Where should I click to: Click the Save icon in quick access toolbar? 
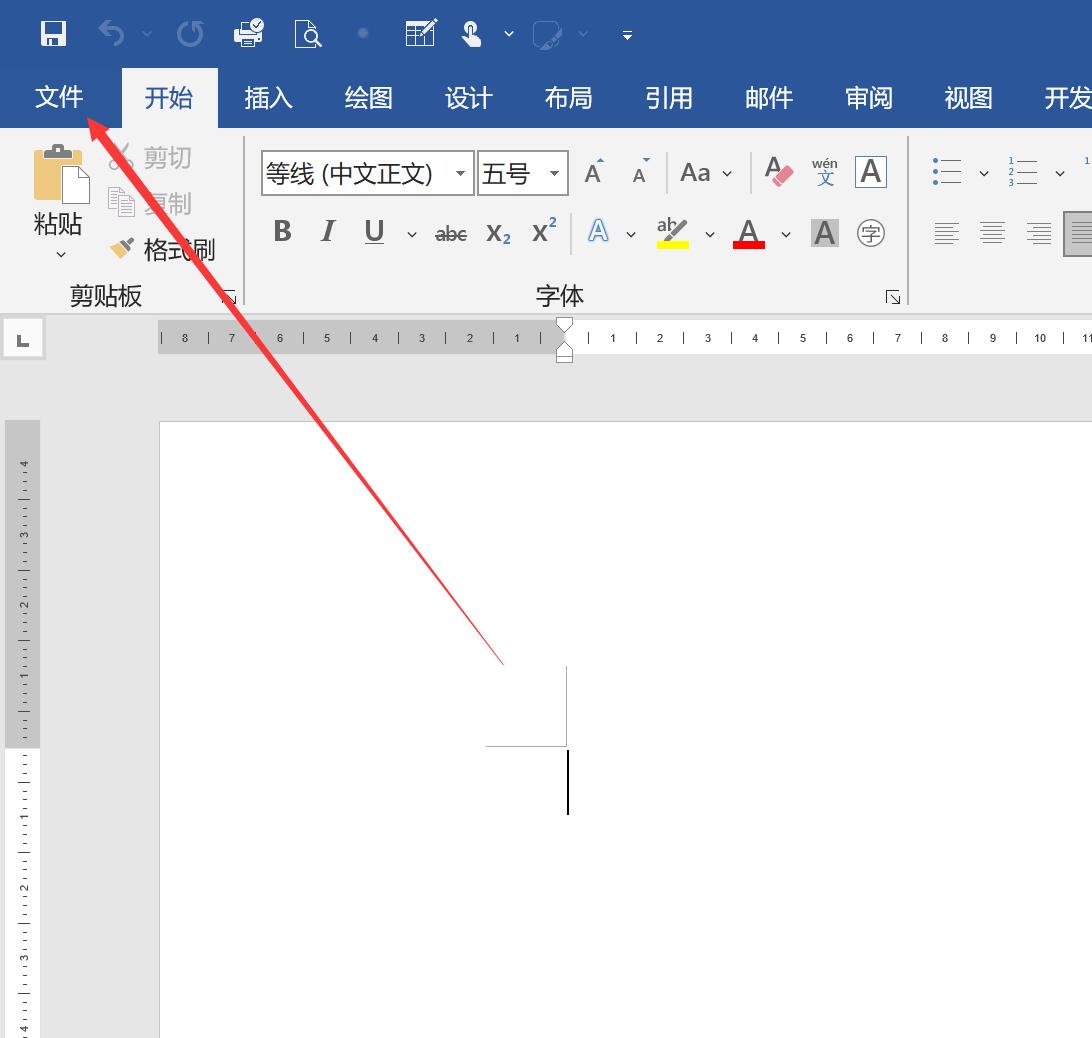53,34
